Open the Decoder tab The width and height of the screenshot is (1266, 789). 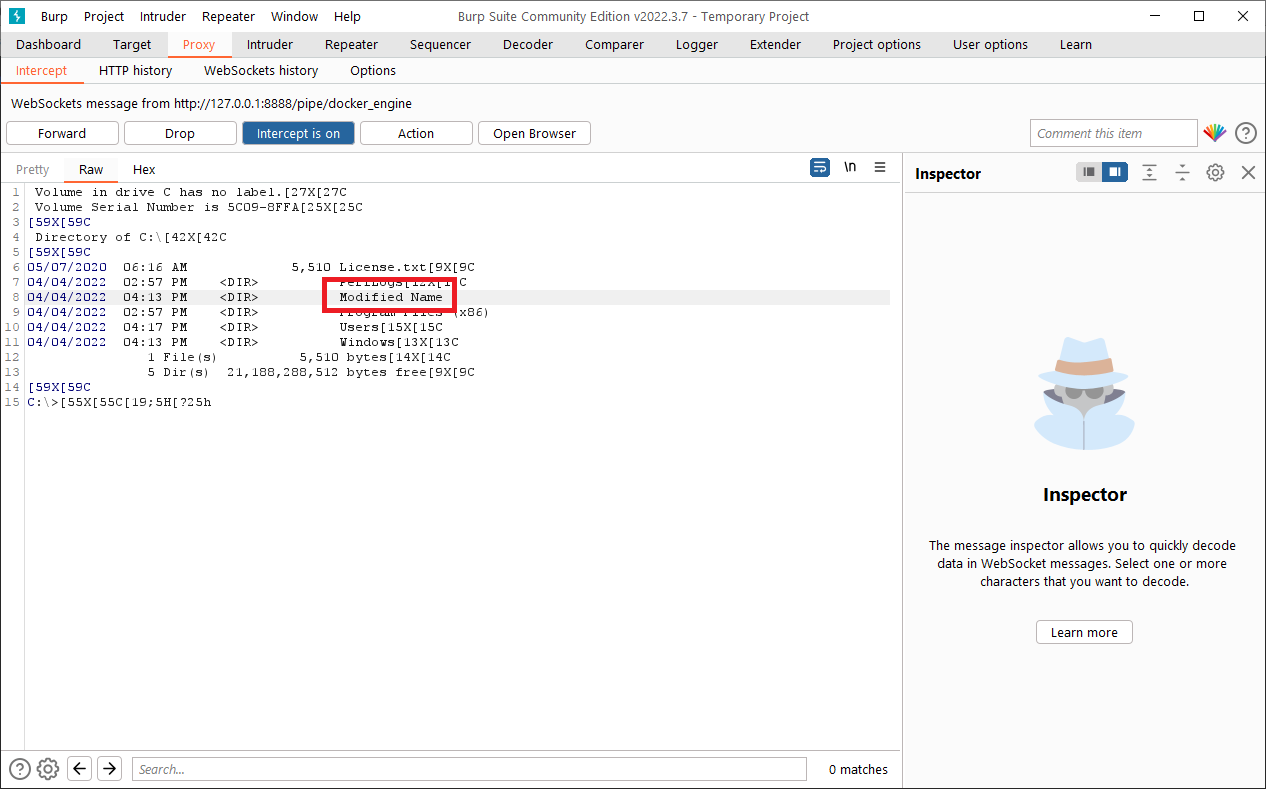coord(528,44)
